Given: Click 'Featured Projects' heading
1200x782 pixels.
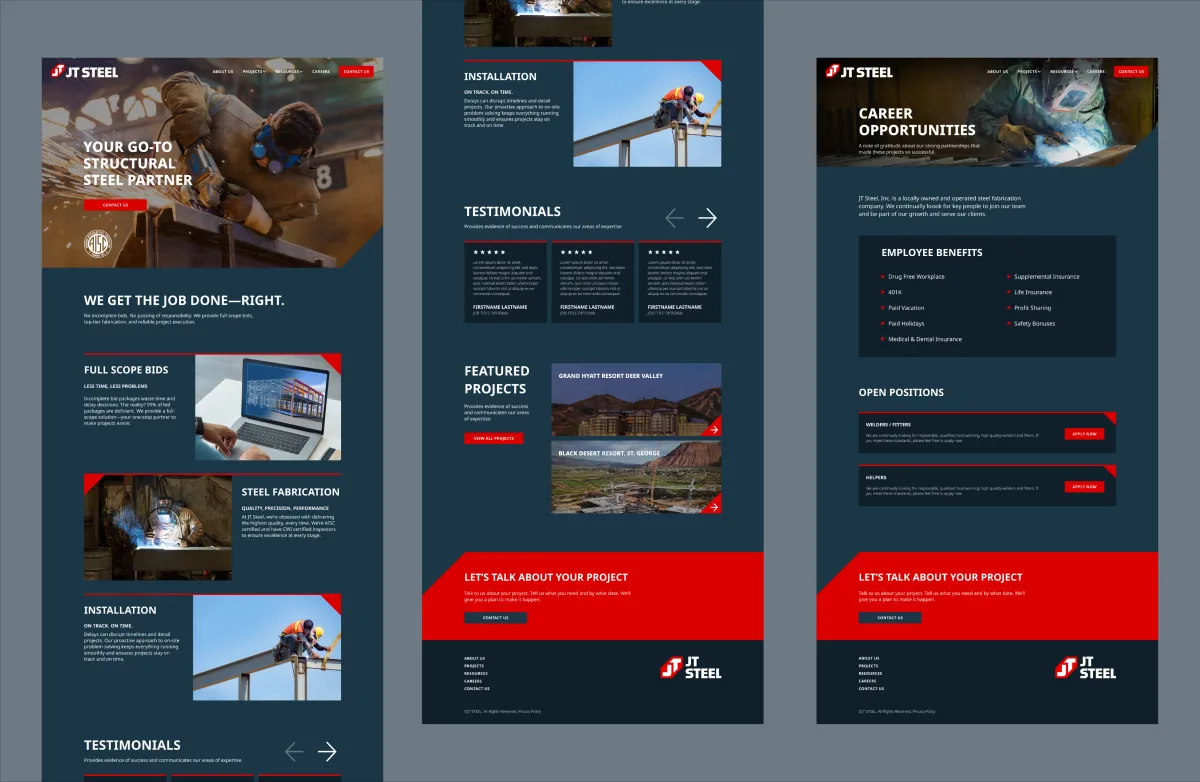Looking at the screenshot, I should tap(497, 380).
